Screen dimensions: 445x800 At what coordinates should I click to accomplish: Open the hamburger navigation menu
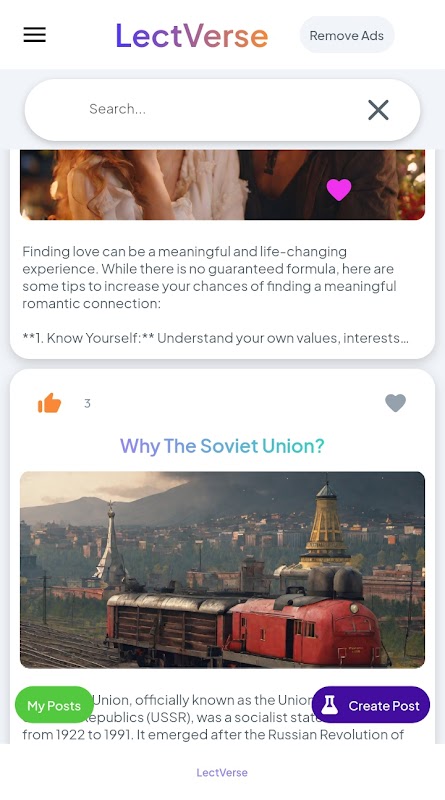coord(35,35)
